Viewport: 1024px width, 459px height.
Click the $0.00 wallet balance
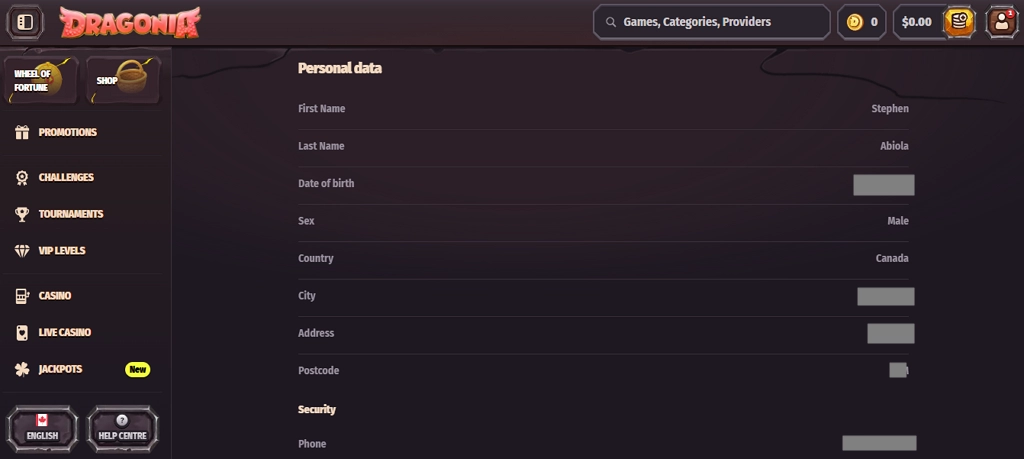pos(916,22)
